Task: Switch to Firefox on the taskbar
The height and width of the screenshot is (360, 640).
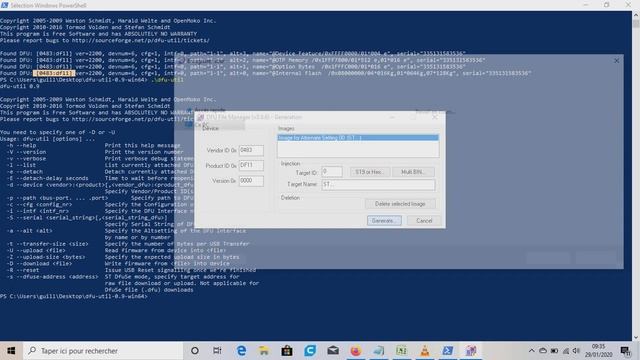Action: tap(356, 351)
